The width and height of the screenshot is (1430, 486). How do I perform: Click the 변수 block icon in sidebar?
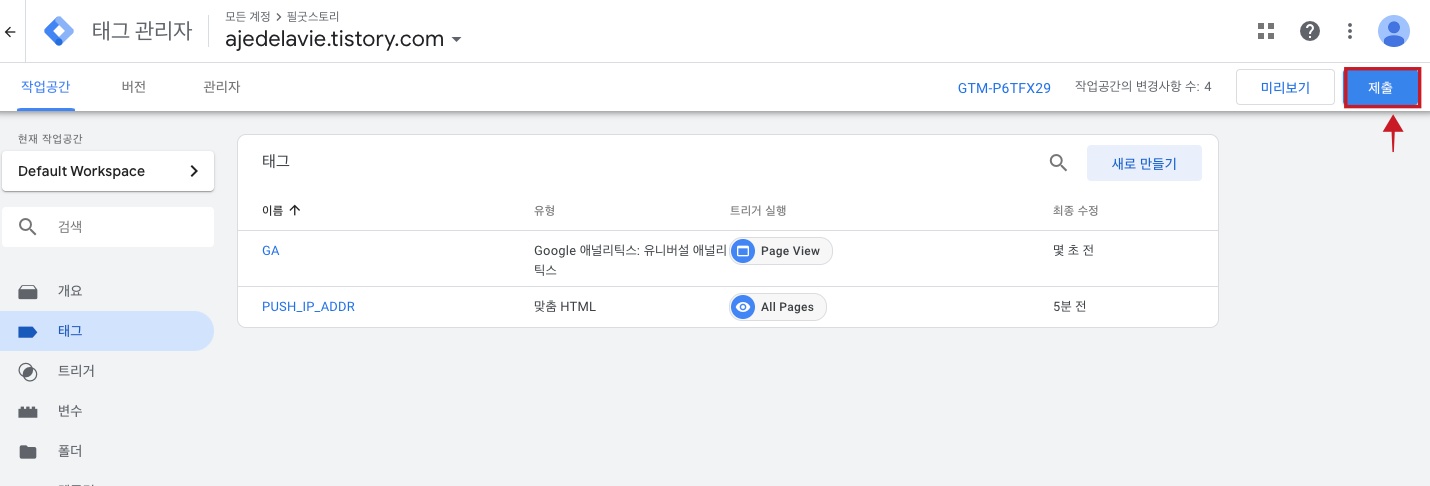point(28,411)
